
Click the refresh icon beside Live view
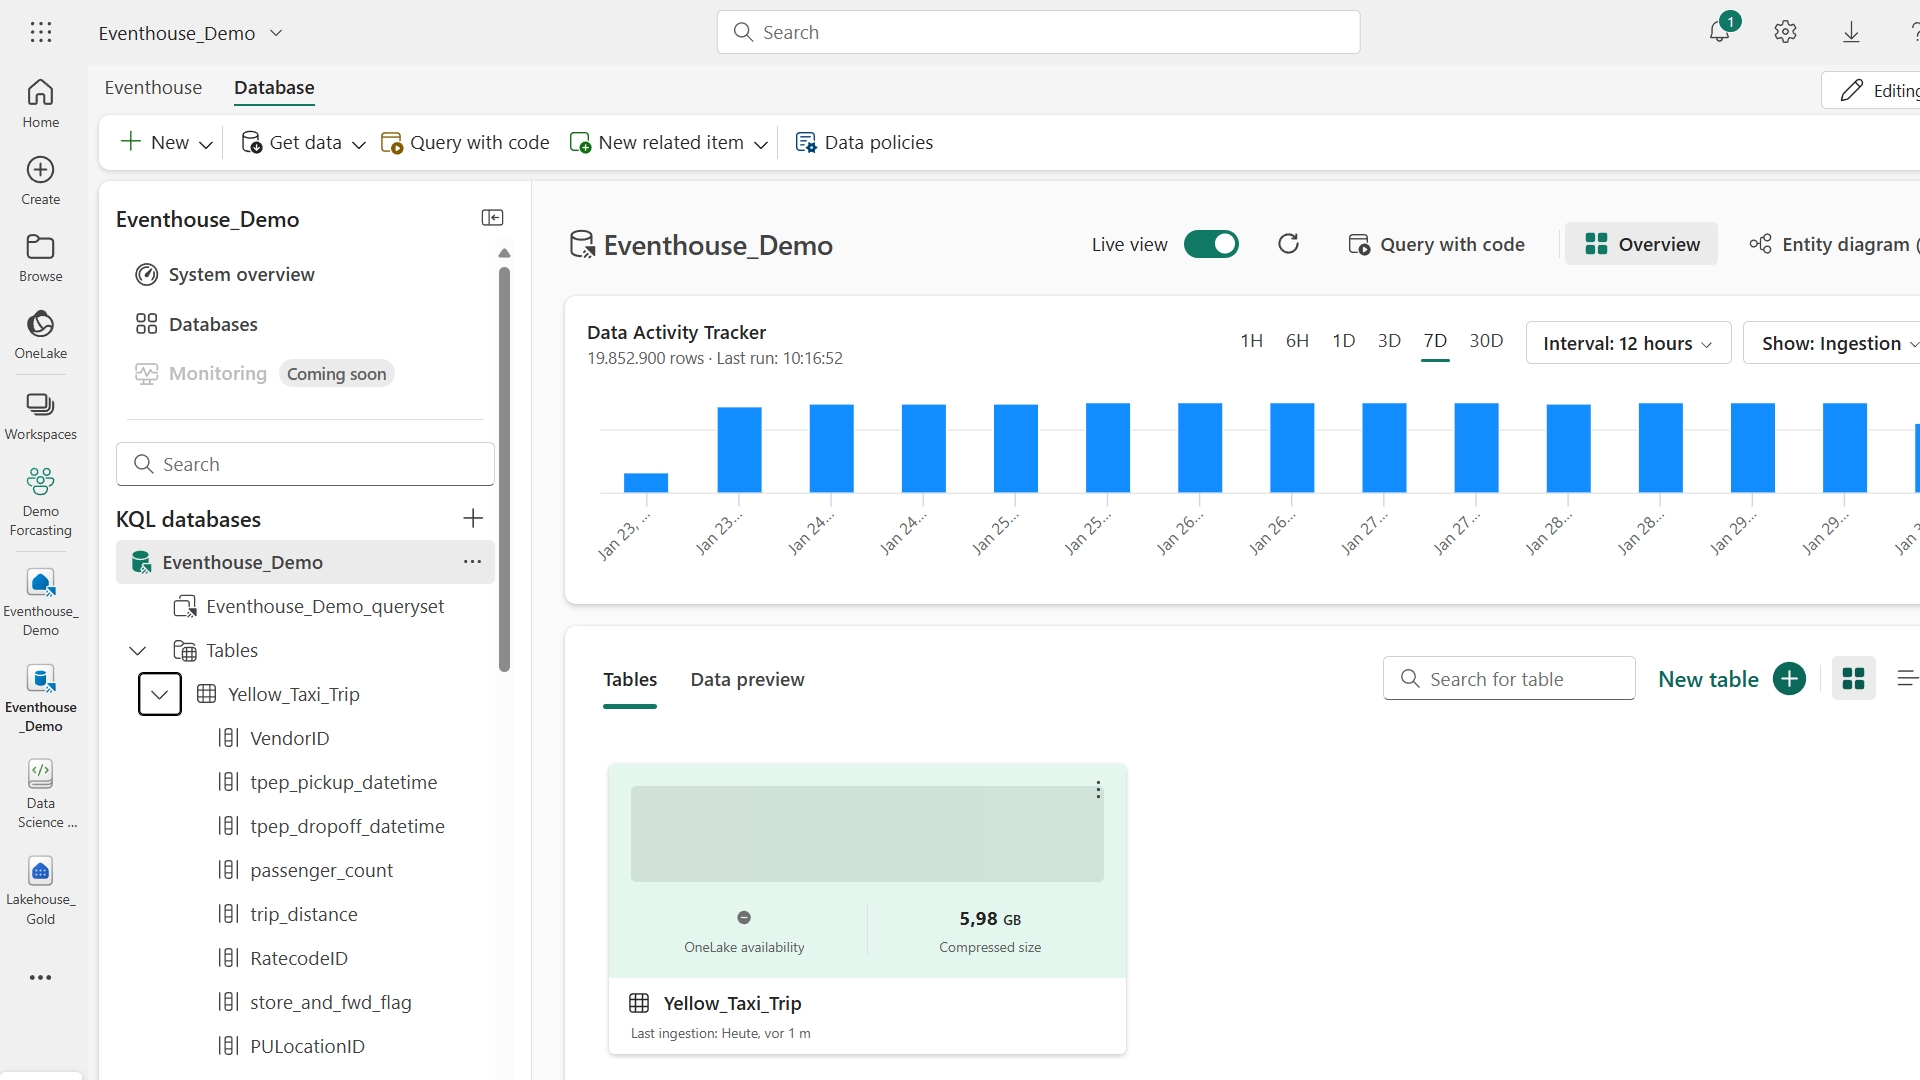[x=1288, y=244]
